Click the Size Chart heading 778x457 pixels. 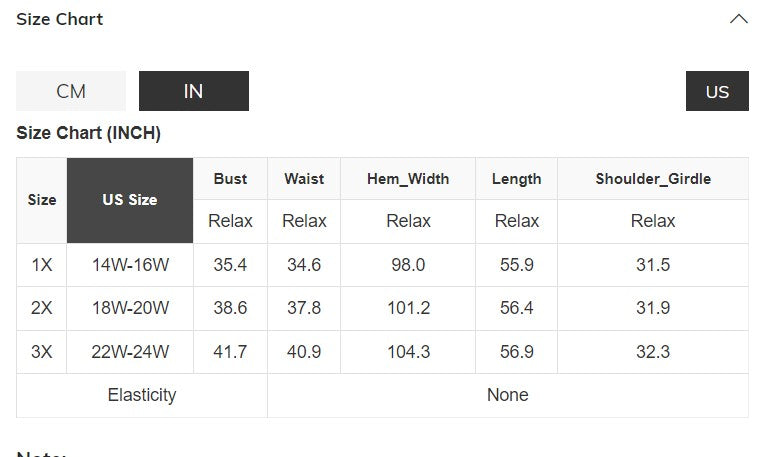click(60, 19)
